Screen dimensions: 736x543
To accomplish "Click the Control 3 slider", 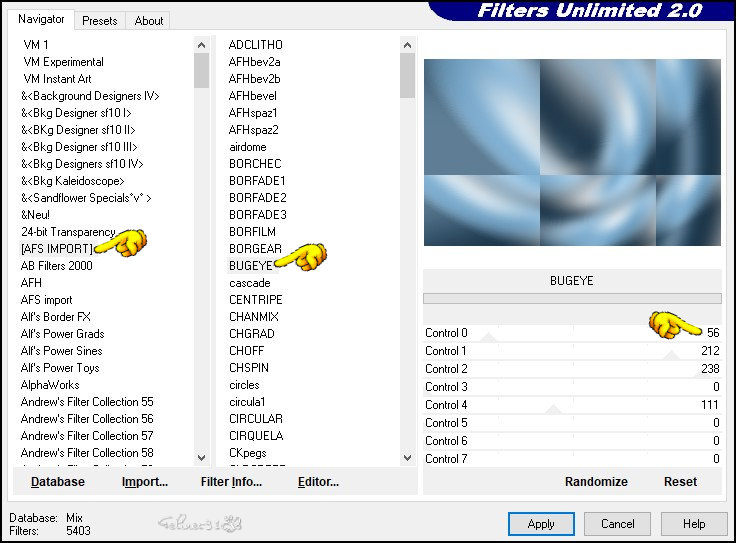I will [x=572, y=387].
